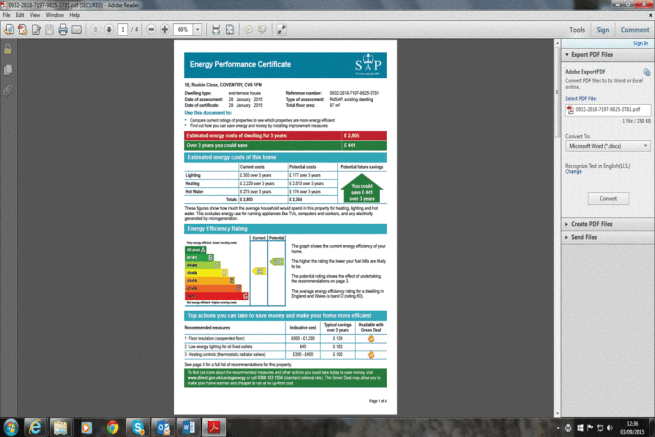Click the Convert button
655x437 pixels.
click(x=608, y=198)
